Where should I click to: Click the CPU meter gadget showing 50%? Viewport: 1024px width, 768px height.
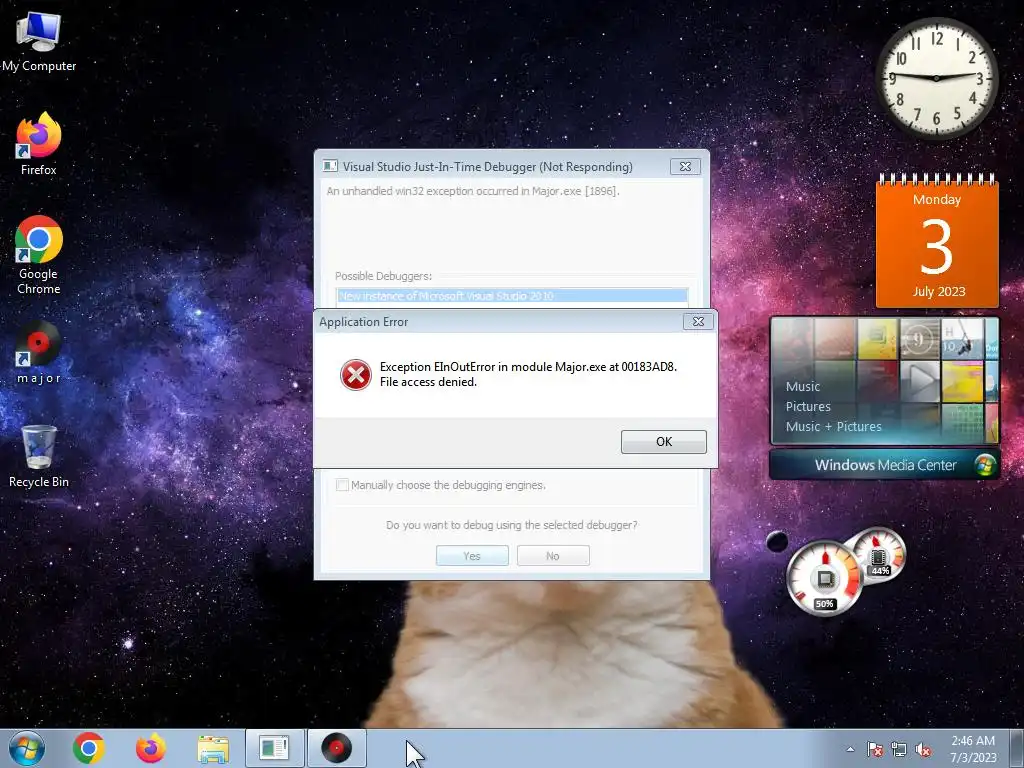825,579
